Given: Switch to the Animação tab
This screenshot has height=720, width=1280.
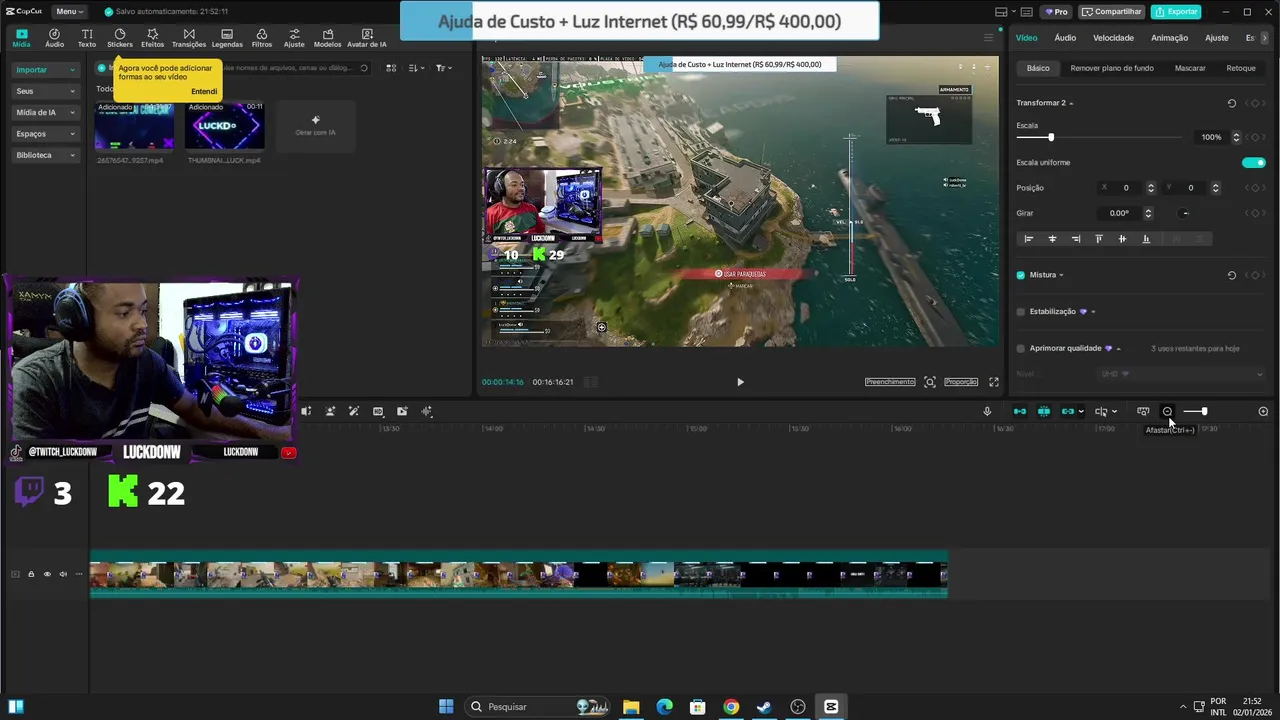Looking at the screenshot, I should 1169,38.
